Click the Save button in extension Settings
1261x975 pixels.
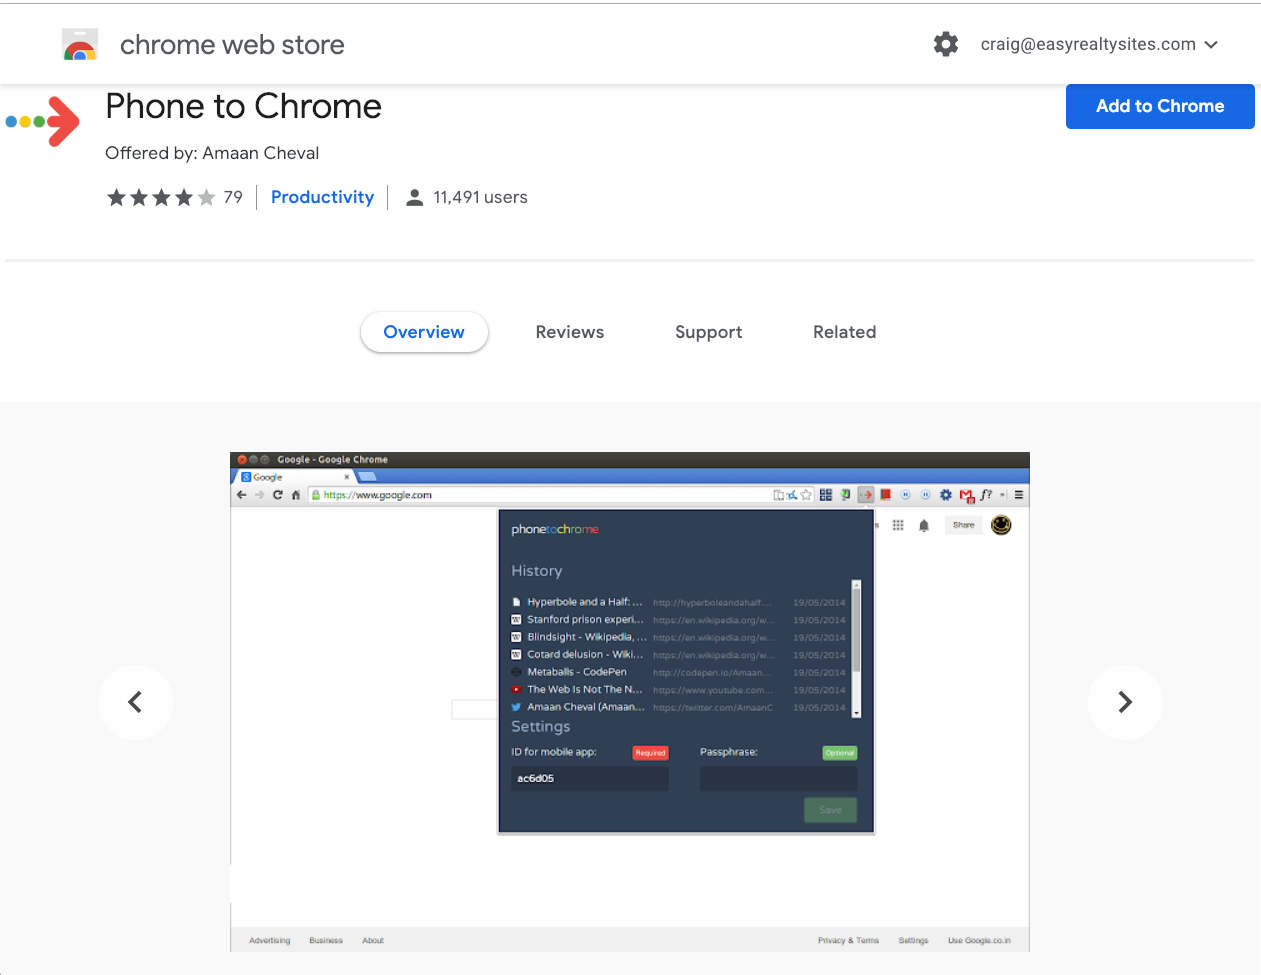[x=830, y=811]
